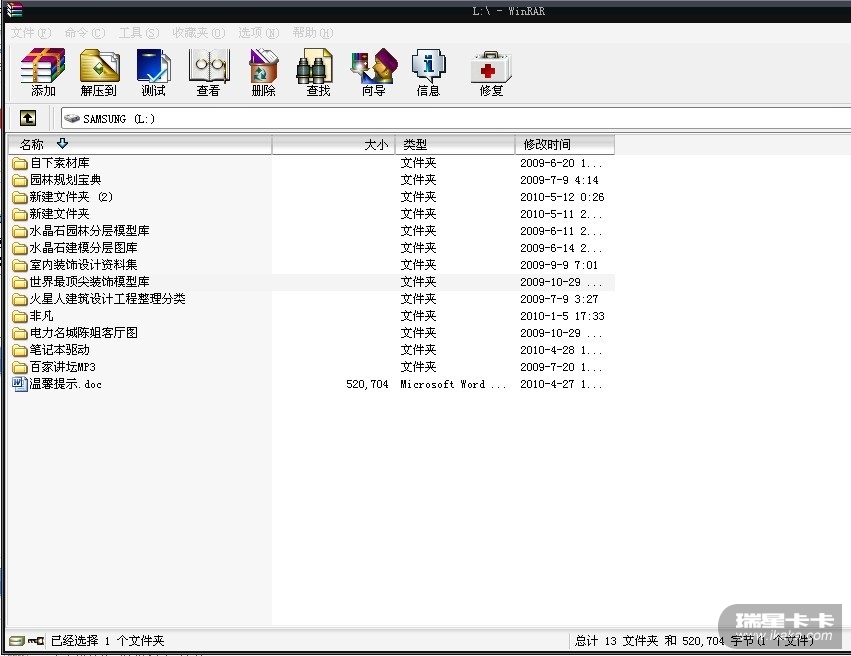Open the 文件 (F) menu
The image size is (851, 656).
tap(31, 33)
